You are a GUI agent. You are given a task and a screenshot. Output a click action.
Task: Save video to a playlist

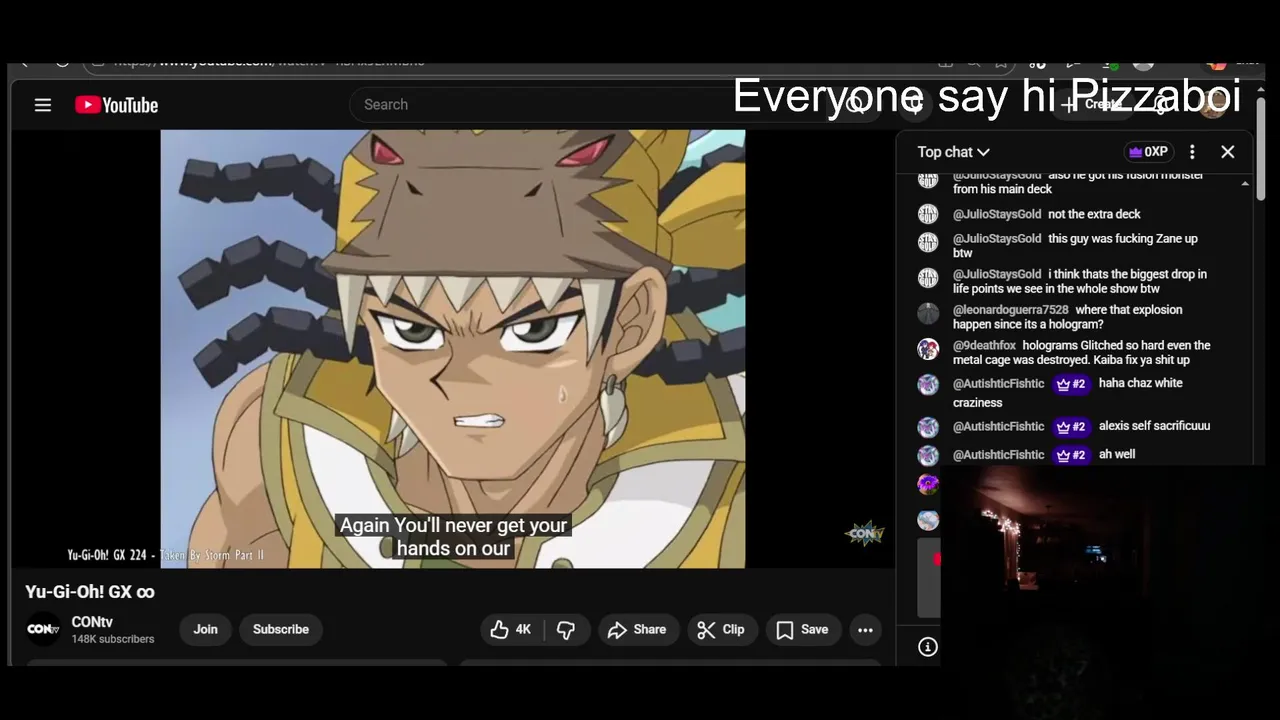803,629
